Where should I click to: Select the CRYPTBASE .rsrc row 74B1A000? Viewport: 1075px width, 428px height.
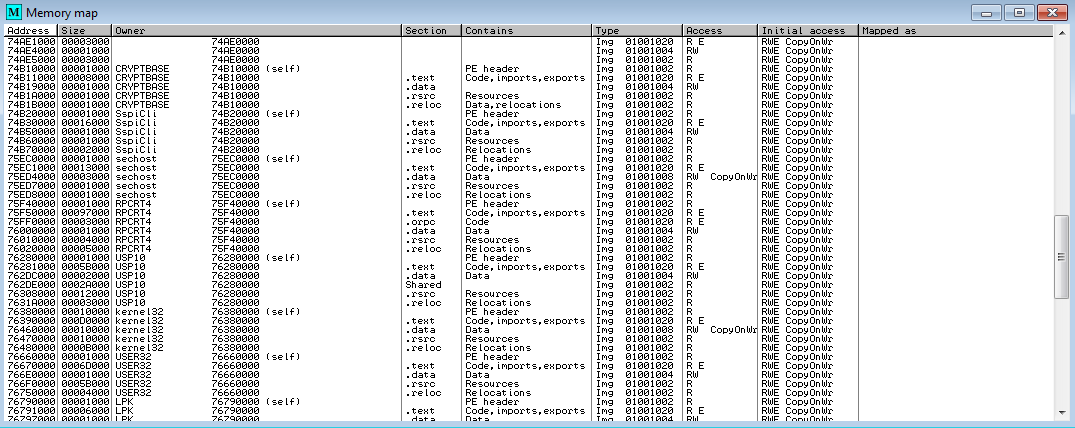(529, 96)
